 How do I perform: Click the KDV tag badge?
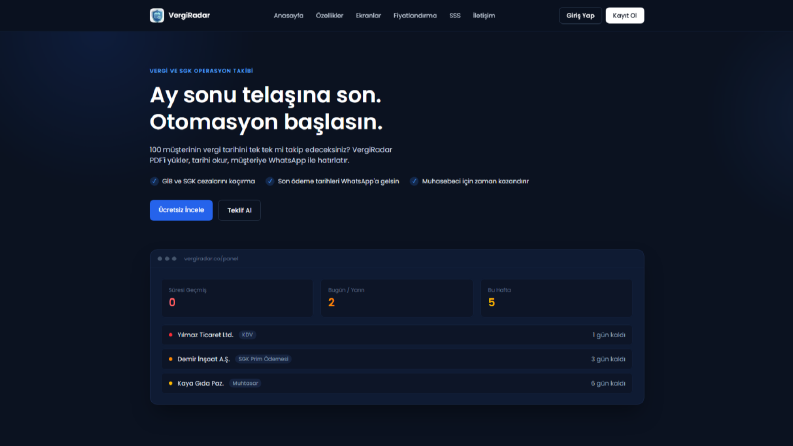click(247, 335)
